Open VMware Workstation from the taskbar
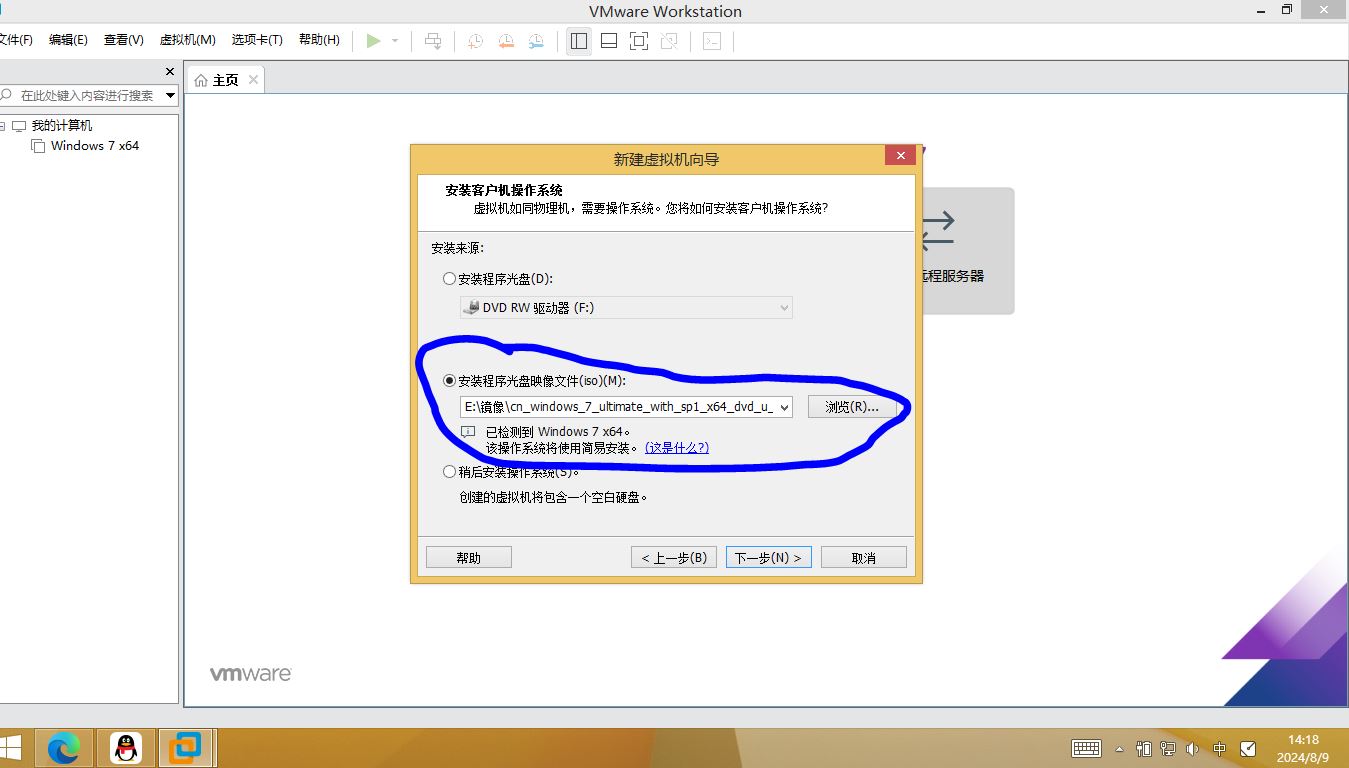This screenshot has width=1349, height=768. (185, 747)
